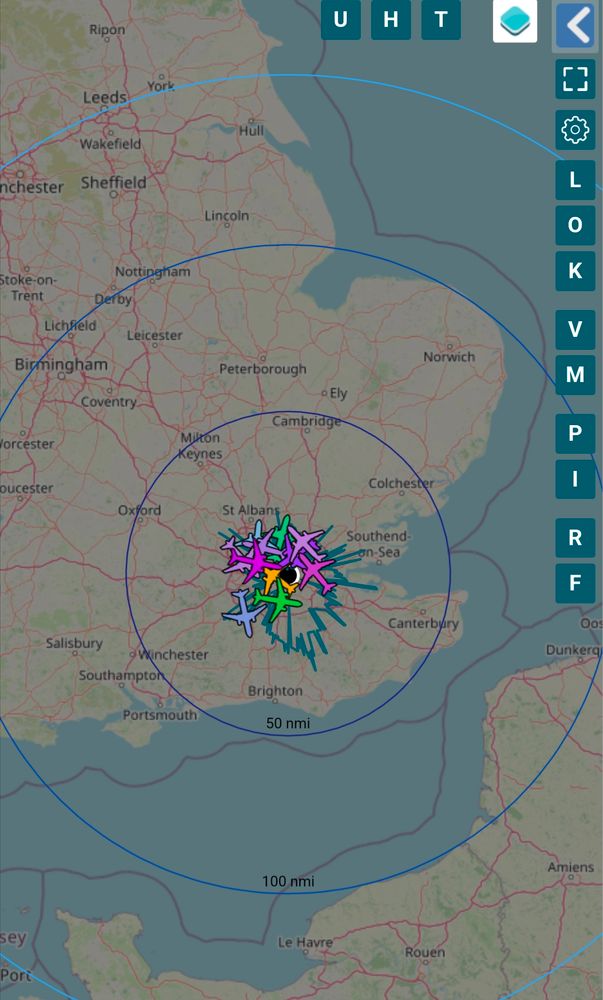603x1000 pixels.
Task: Open the settings gear
Action: [x=575, y=130]
